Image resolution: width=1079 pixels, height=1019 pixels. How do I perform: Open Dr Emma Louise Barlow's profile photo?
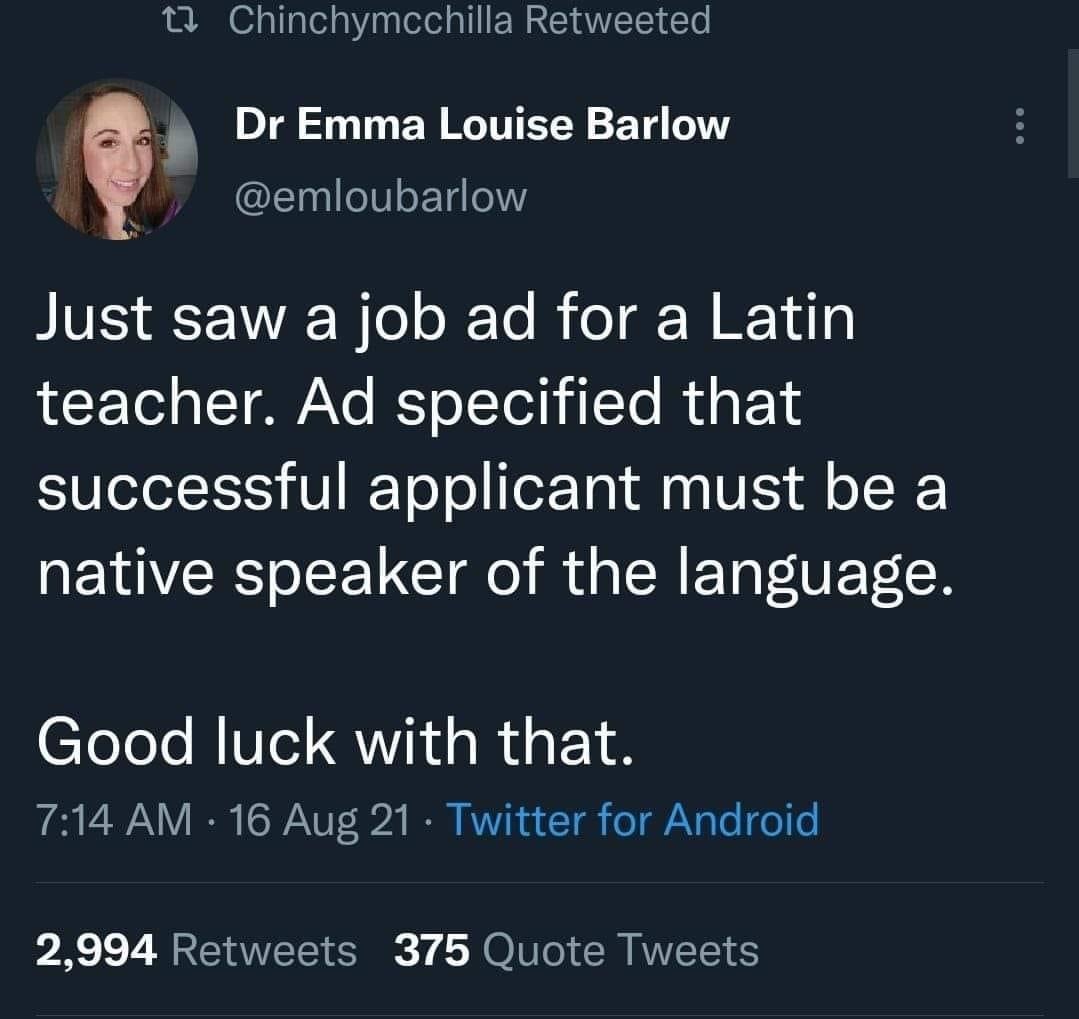(x=116, y=159)
